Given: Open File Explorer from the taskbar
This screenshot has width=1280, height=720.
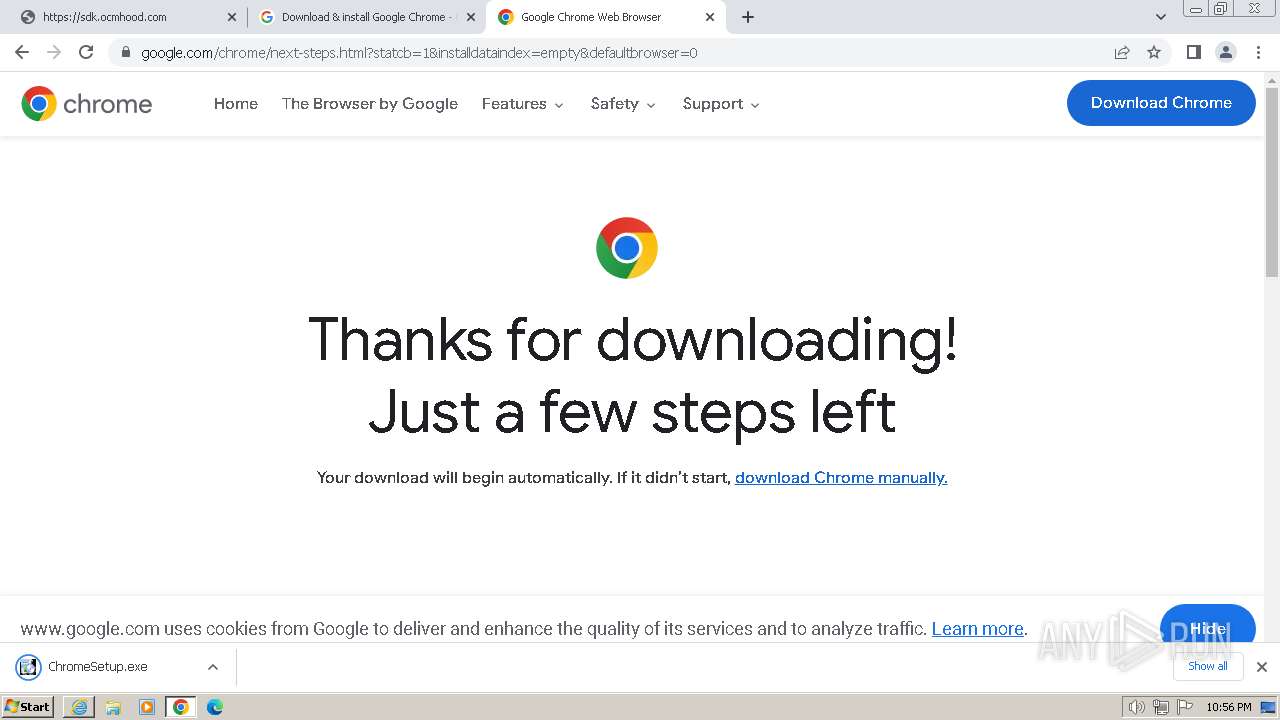Looking at the screenshot, I should point(113,707).
